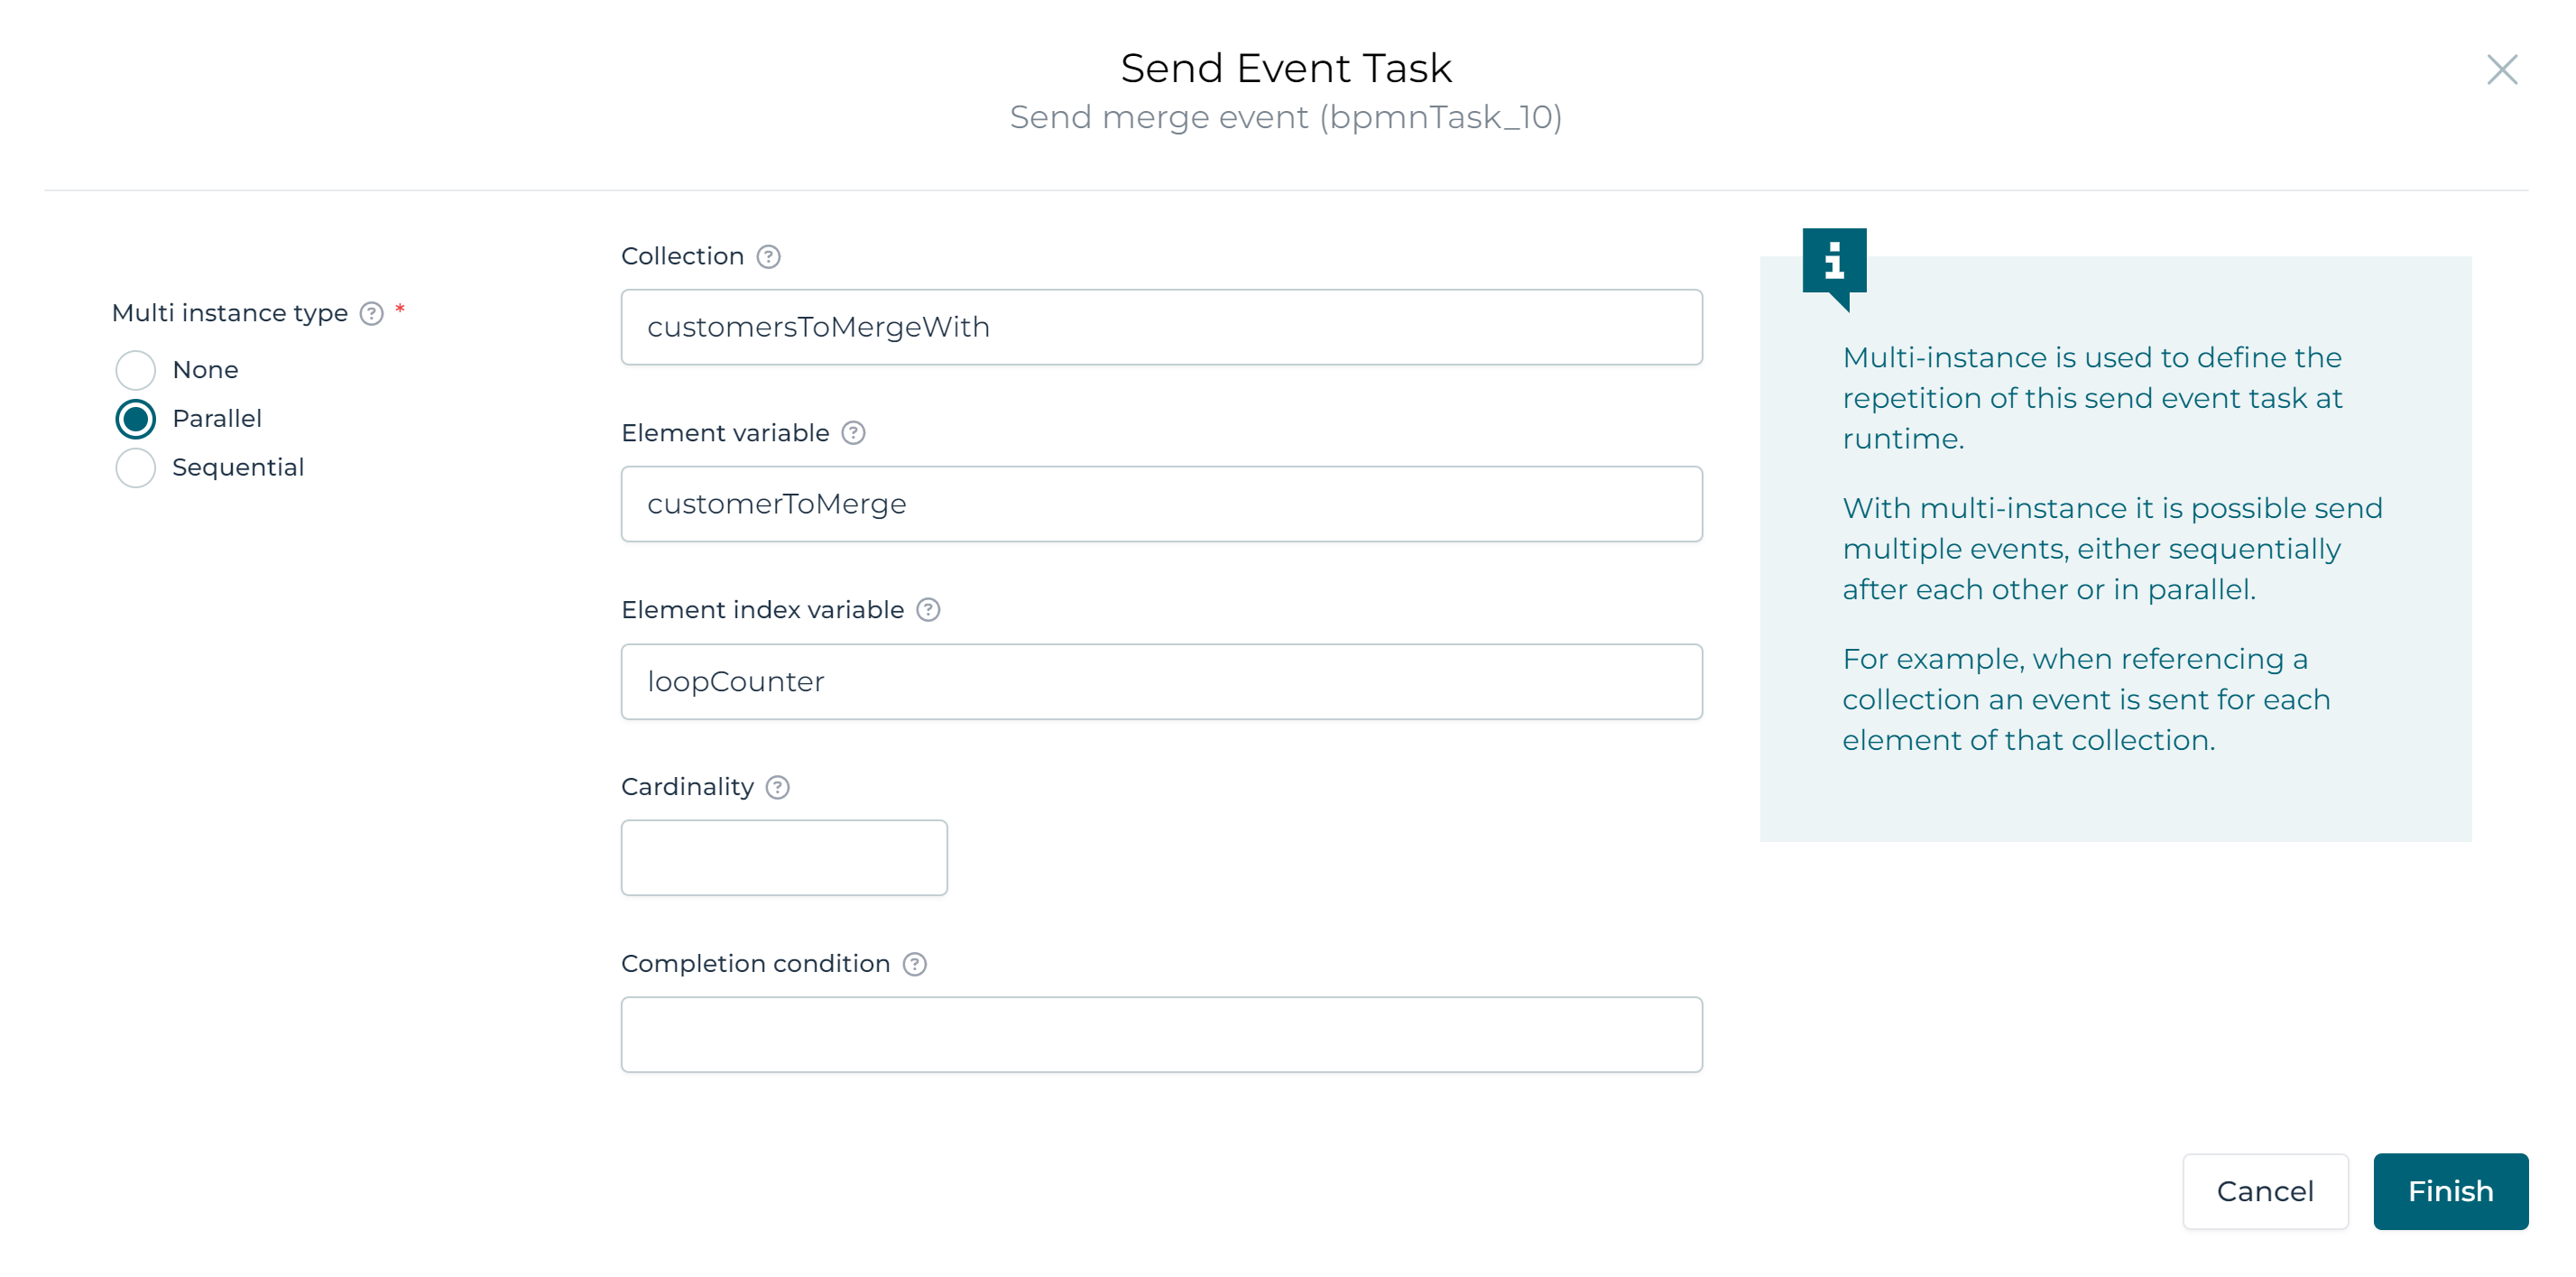Click the None option label text
This screenshot has height=1277, width=2576.
(205, 370)
